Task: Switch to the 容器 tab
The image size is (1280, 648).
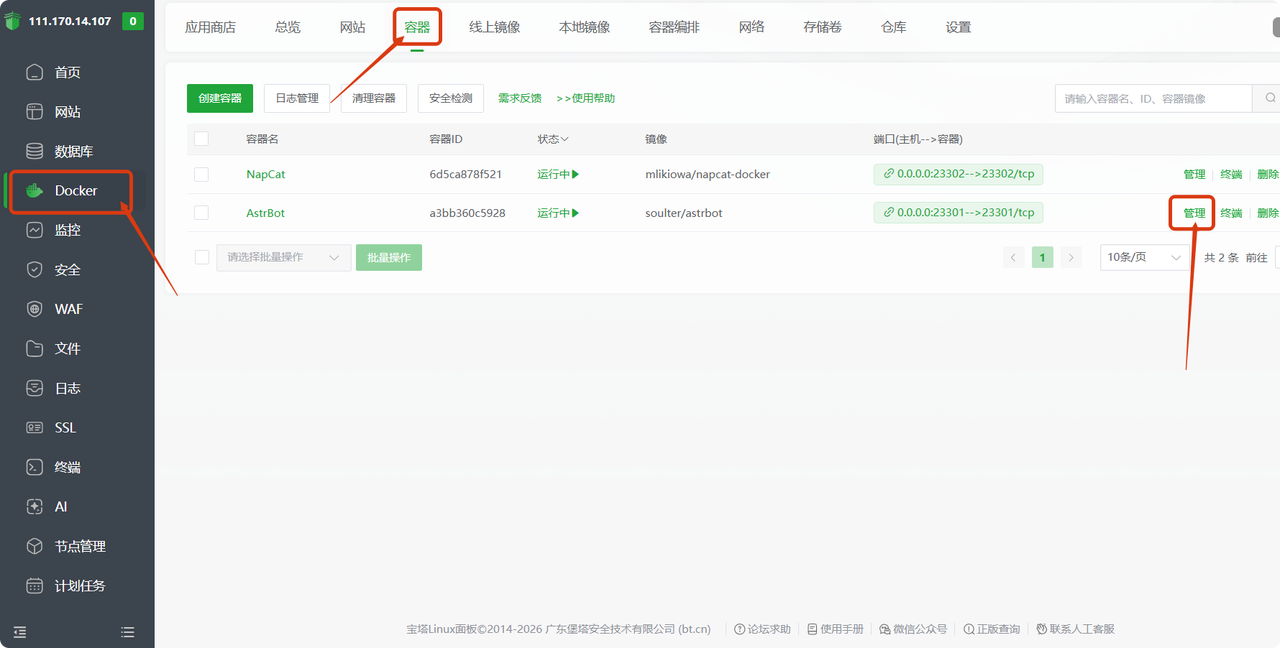Action: pos(417,27)
